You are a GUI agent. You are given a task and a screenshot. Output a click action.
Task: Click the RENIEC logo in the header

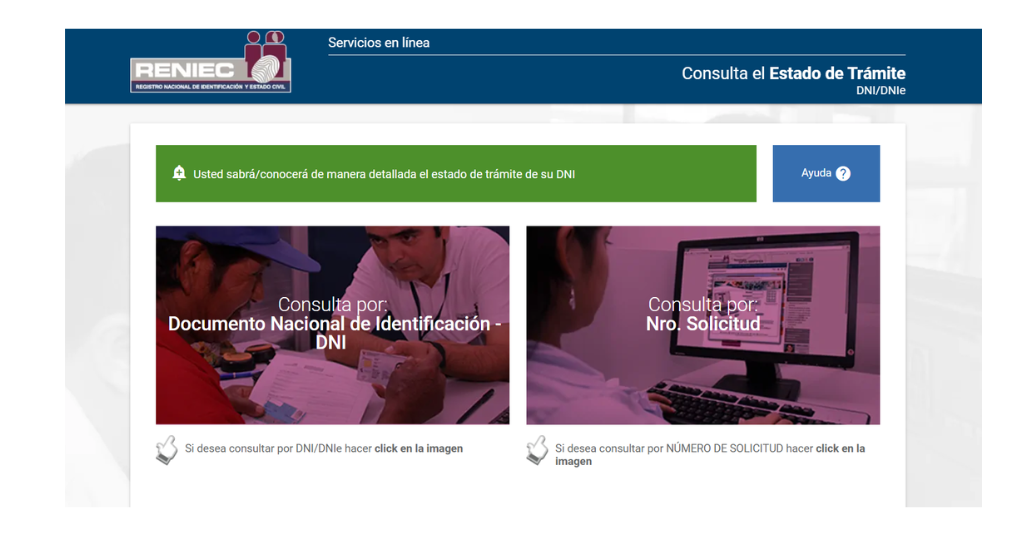(211, 61)
